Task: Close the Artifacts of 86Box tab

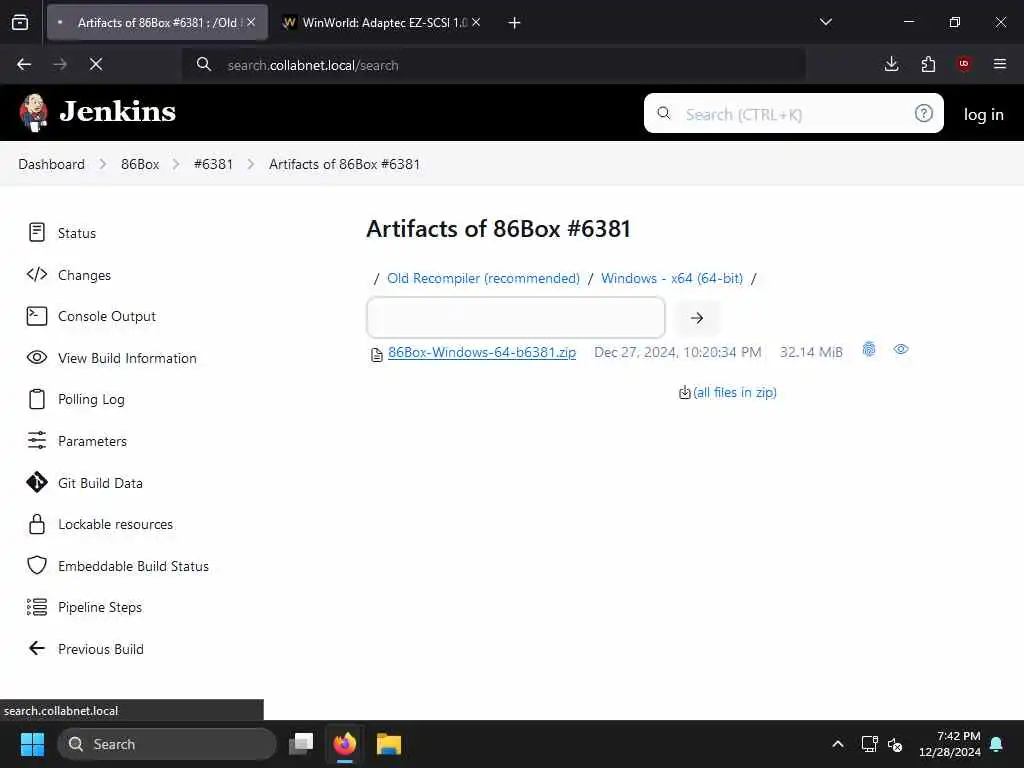Action: [251, 22]
